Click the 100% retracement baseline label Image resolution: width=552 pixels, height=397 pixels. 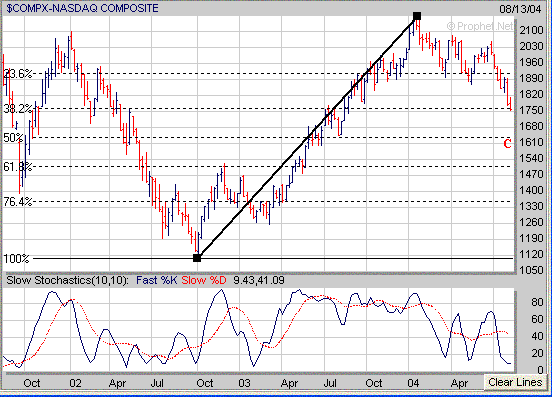click(x=16, y=259)
